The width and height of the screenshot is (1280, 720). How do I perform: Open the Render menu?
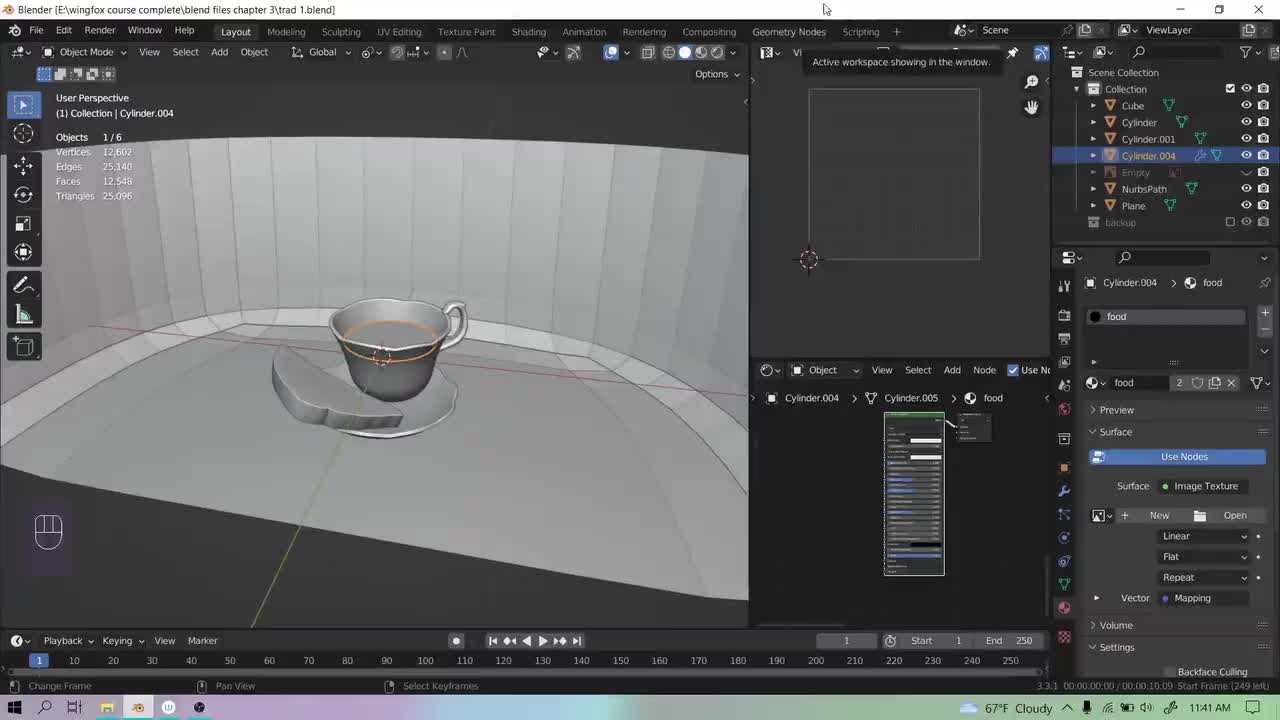[x=100, y=30]
